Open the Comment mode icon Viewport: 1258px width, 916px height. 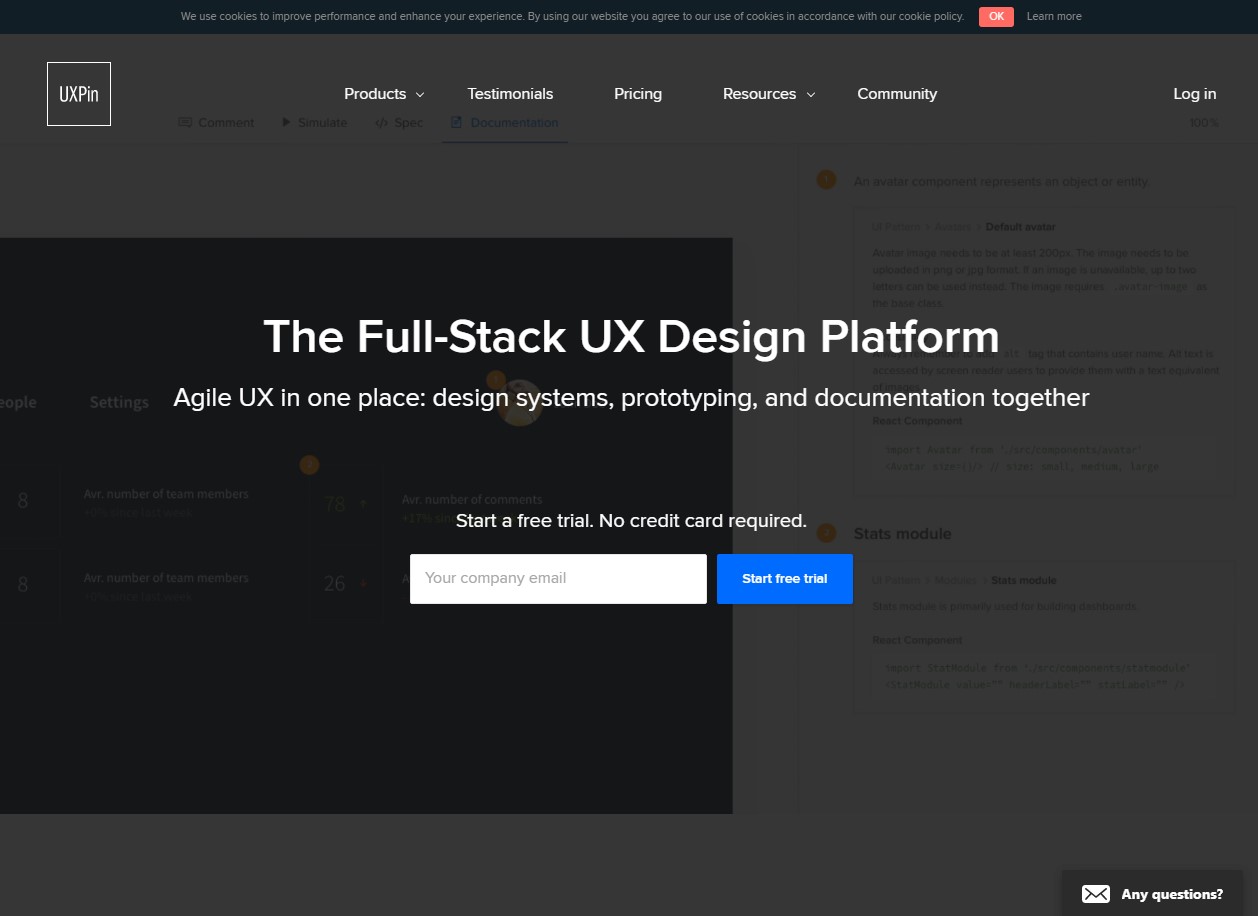[x=185, y=122]
